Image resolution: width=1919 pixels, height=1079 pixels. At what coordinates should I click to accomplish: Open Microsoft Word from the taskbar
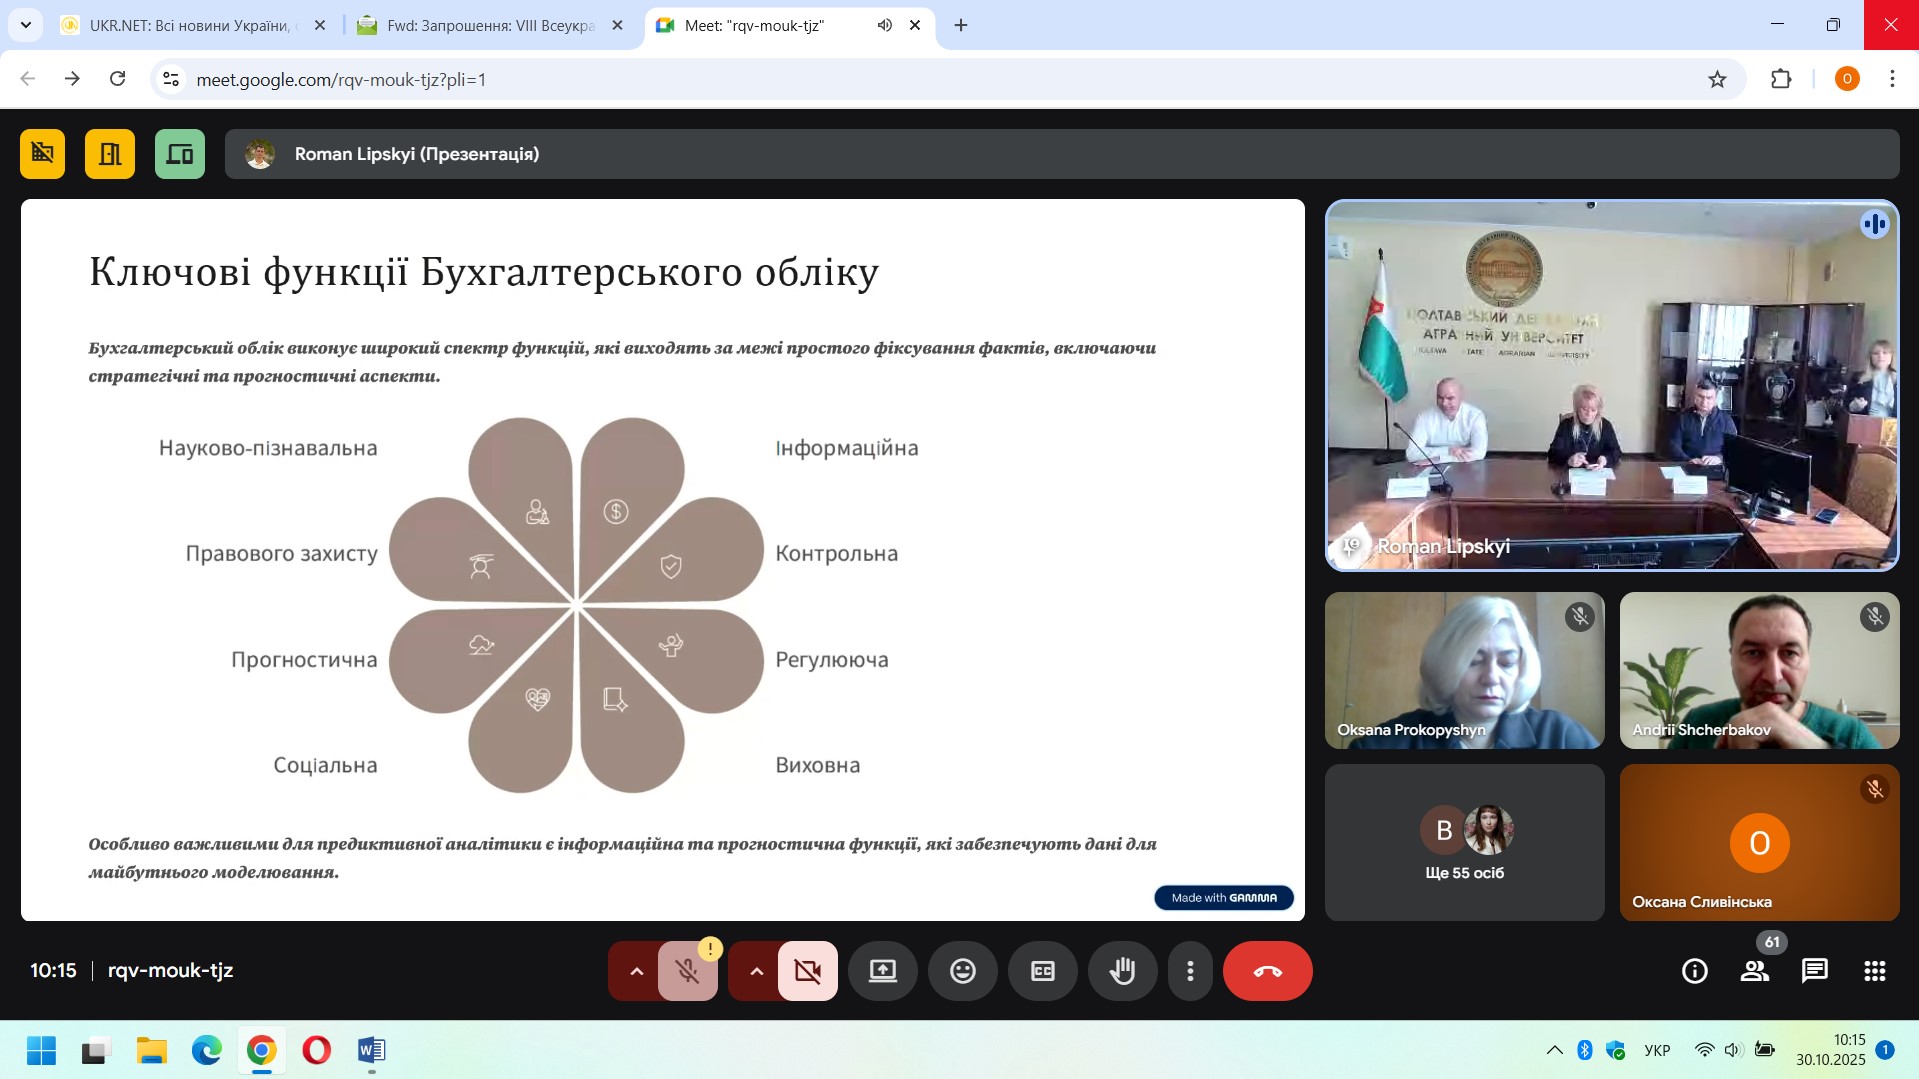coord(371,1050)
